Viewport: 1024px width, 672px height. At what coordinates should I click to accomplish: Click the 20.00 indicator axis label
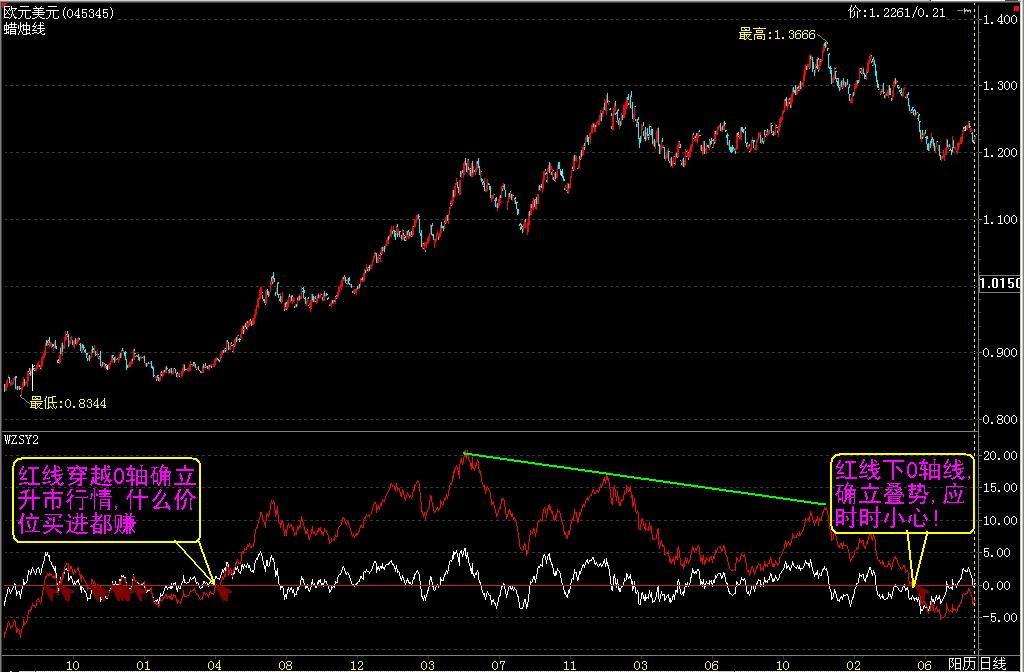pyautogui.click(x=1000, y=455)
